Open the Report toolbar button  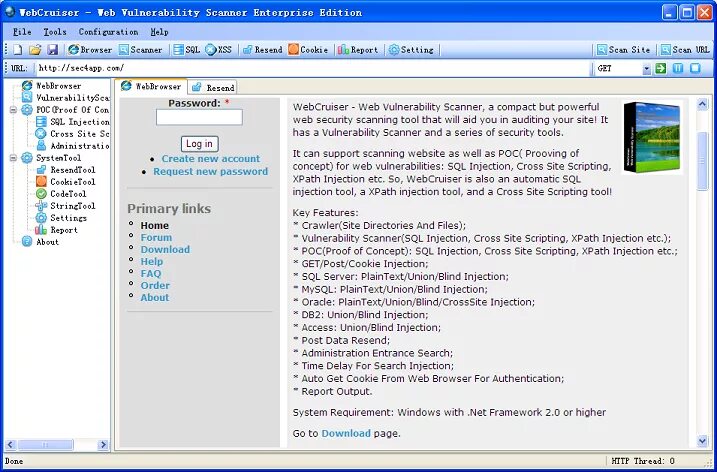[x=358, y=50]
